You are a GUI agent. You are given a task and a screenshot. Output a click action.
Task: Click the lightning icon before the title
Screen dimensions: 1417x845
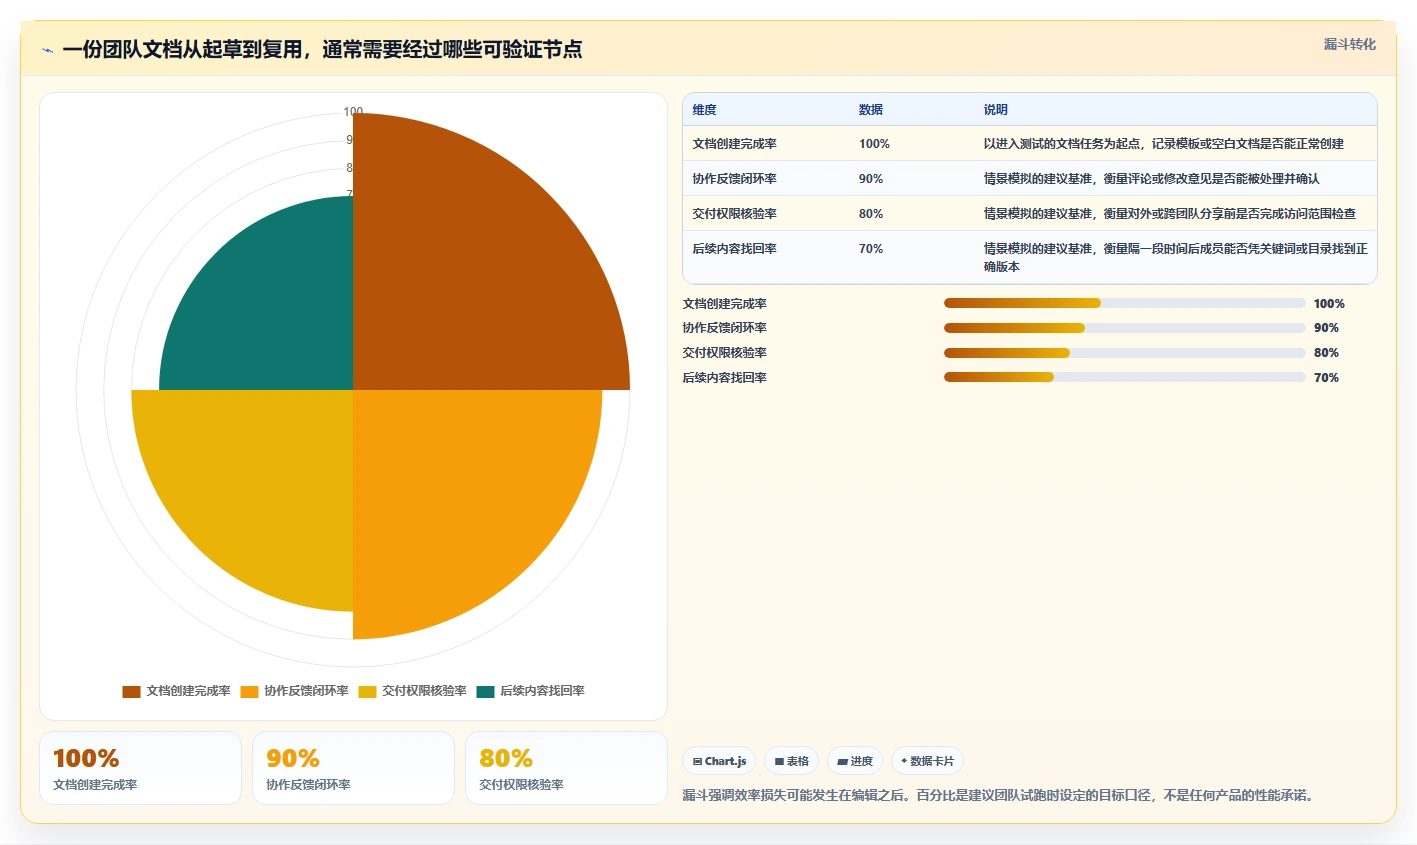point(47,50)
